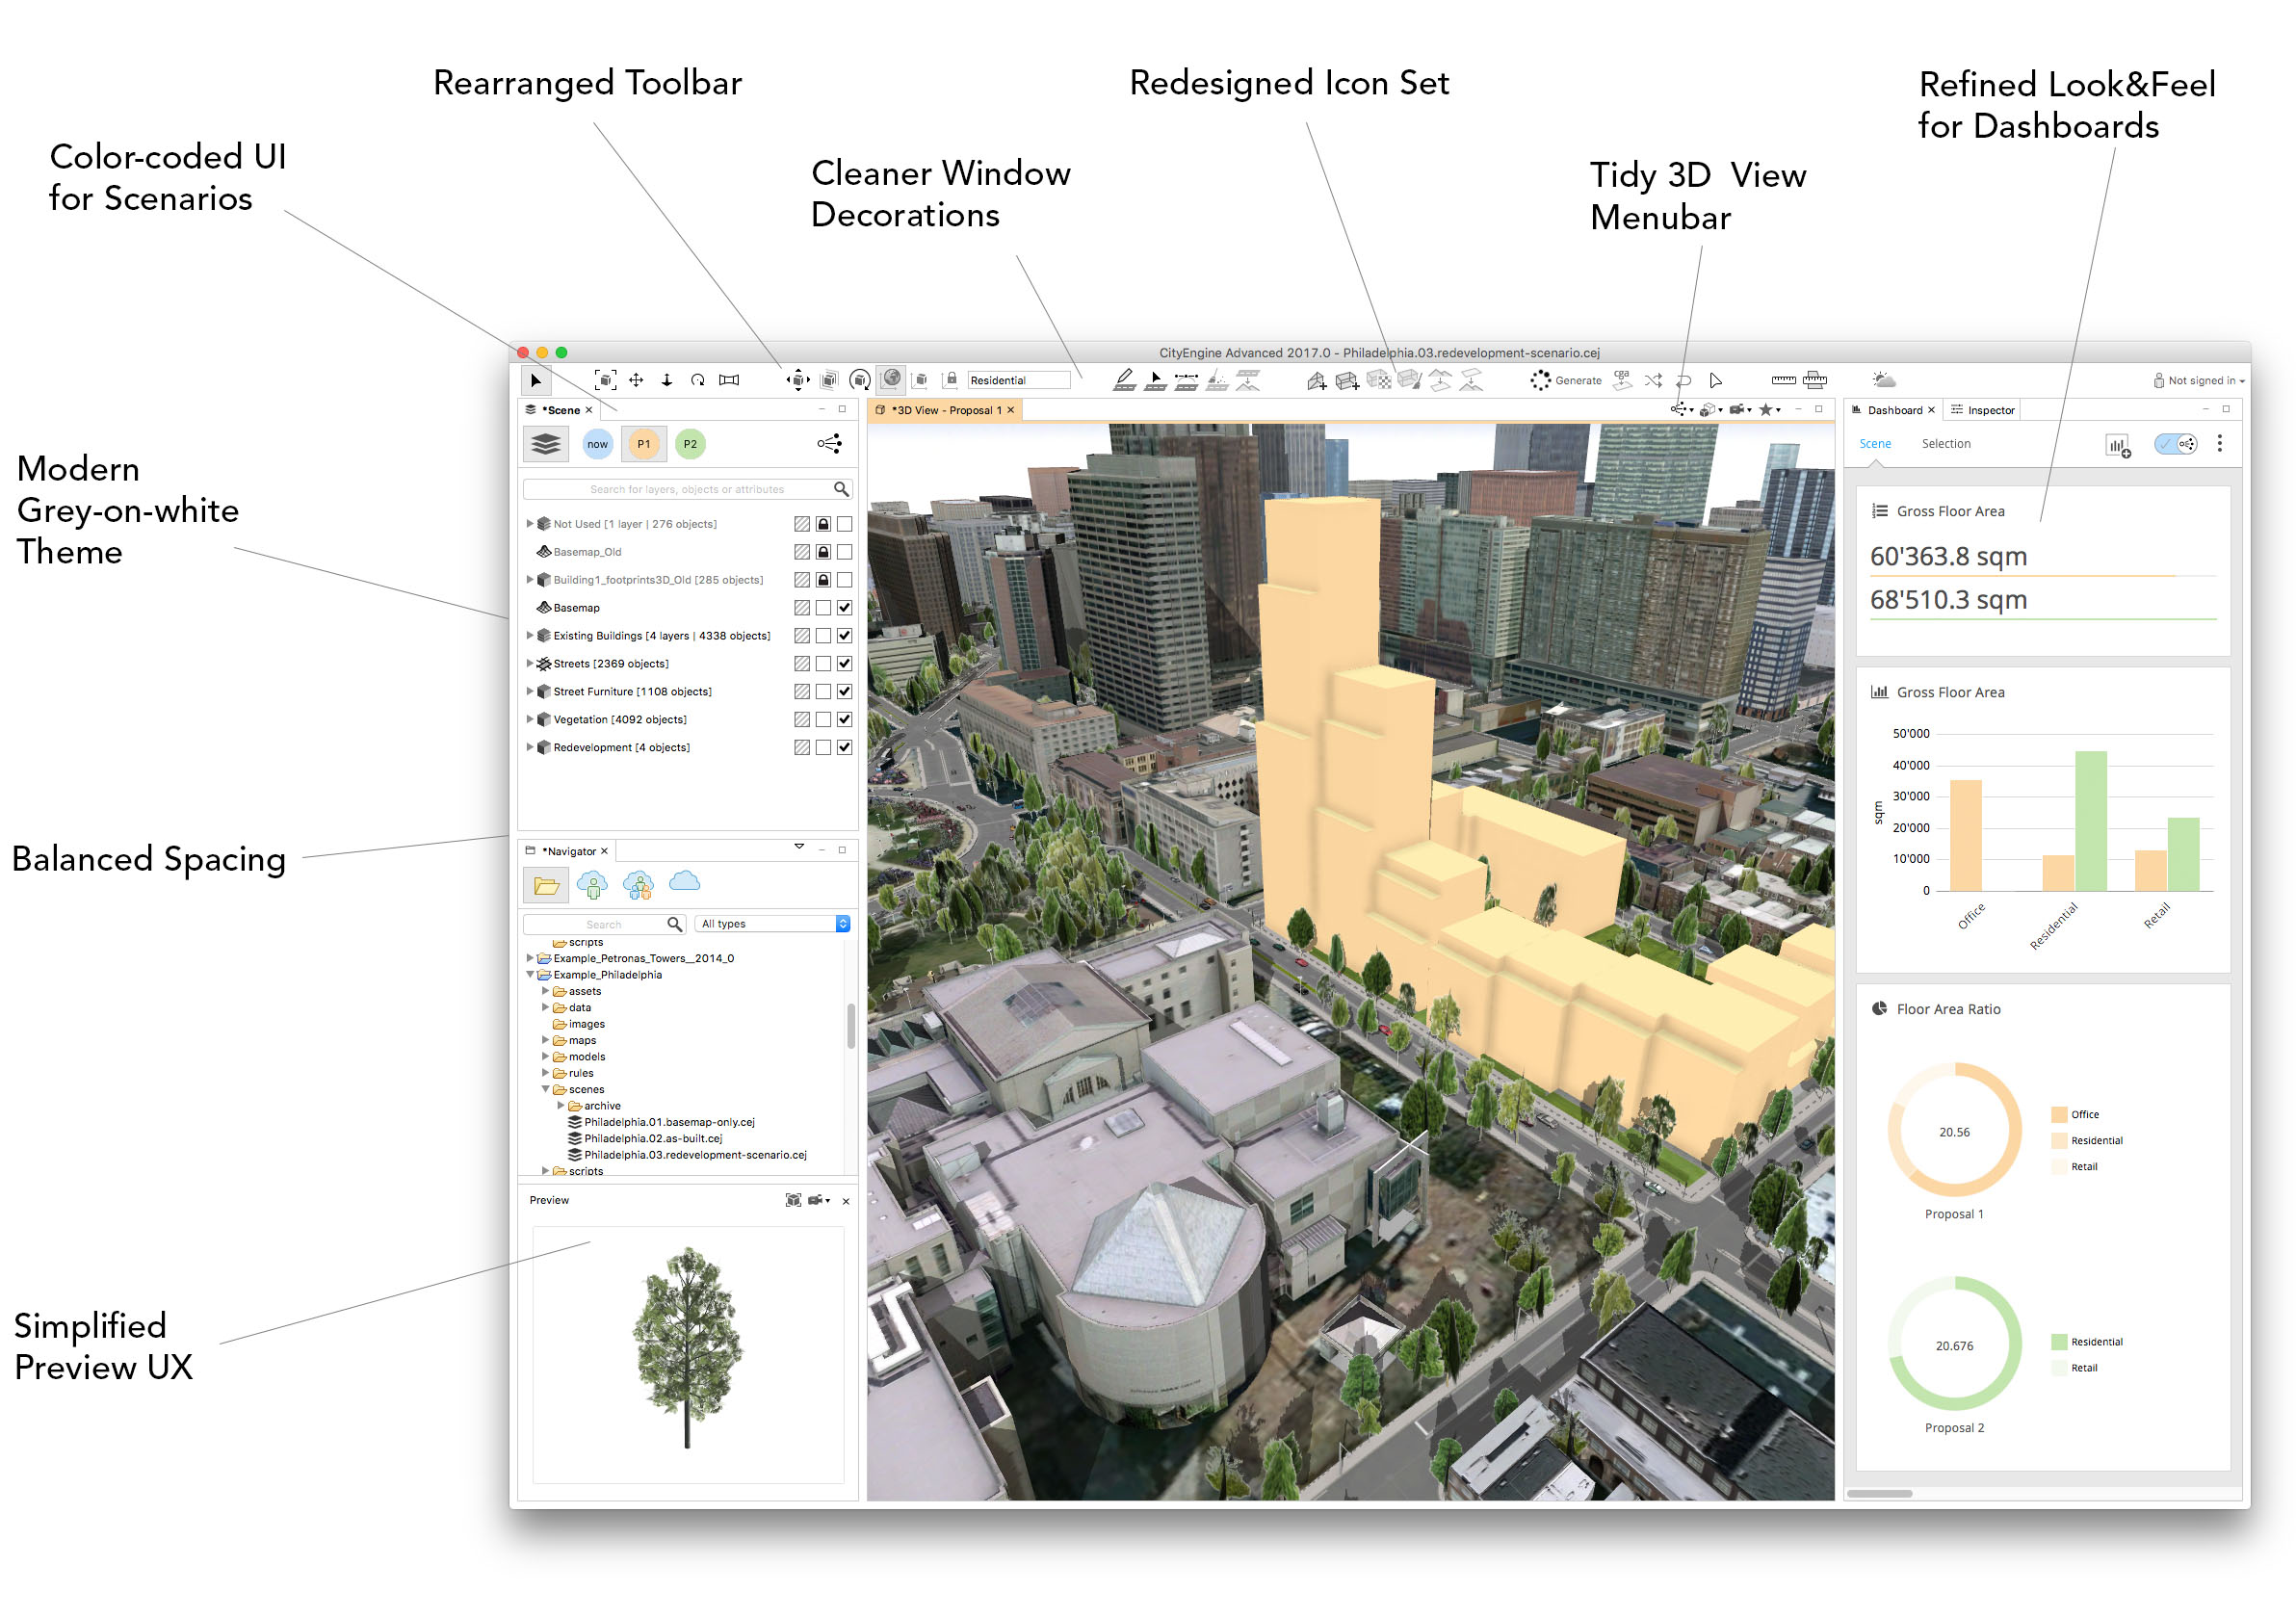Expand the Existing Buildings layer group
Viewport: 2296px width, 1618px height.
pos(530,636)
